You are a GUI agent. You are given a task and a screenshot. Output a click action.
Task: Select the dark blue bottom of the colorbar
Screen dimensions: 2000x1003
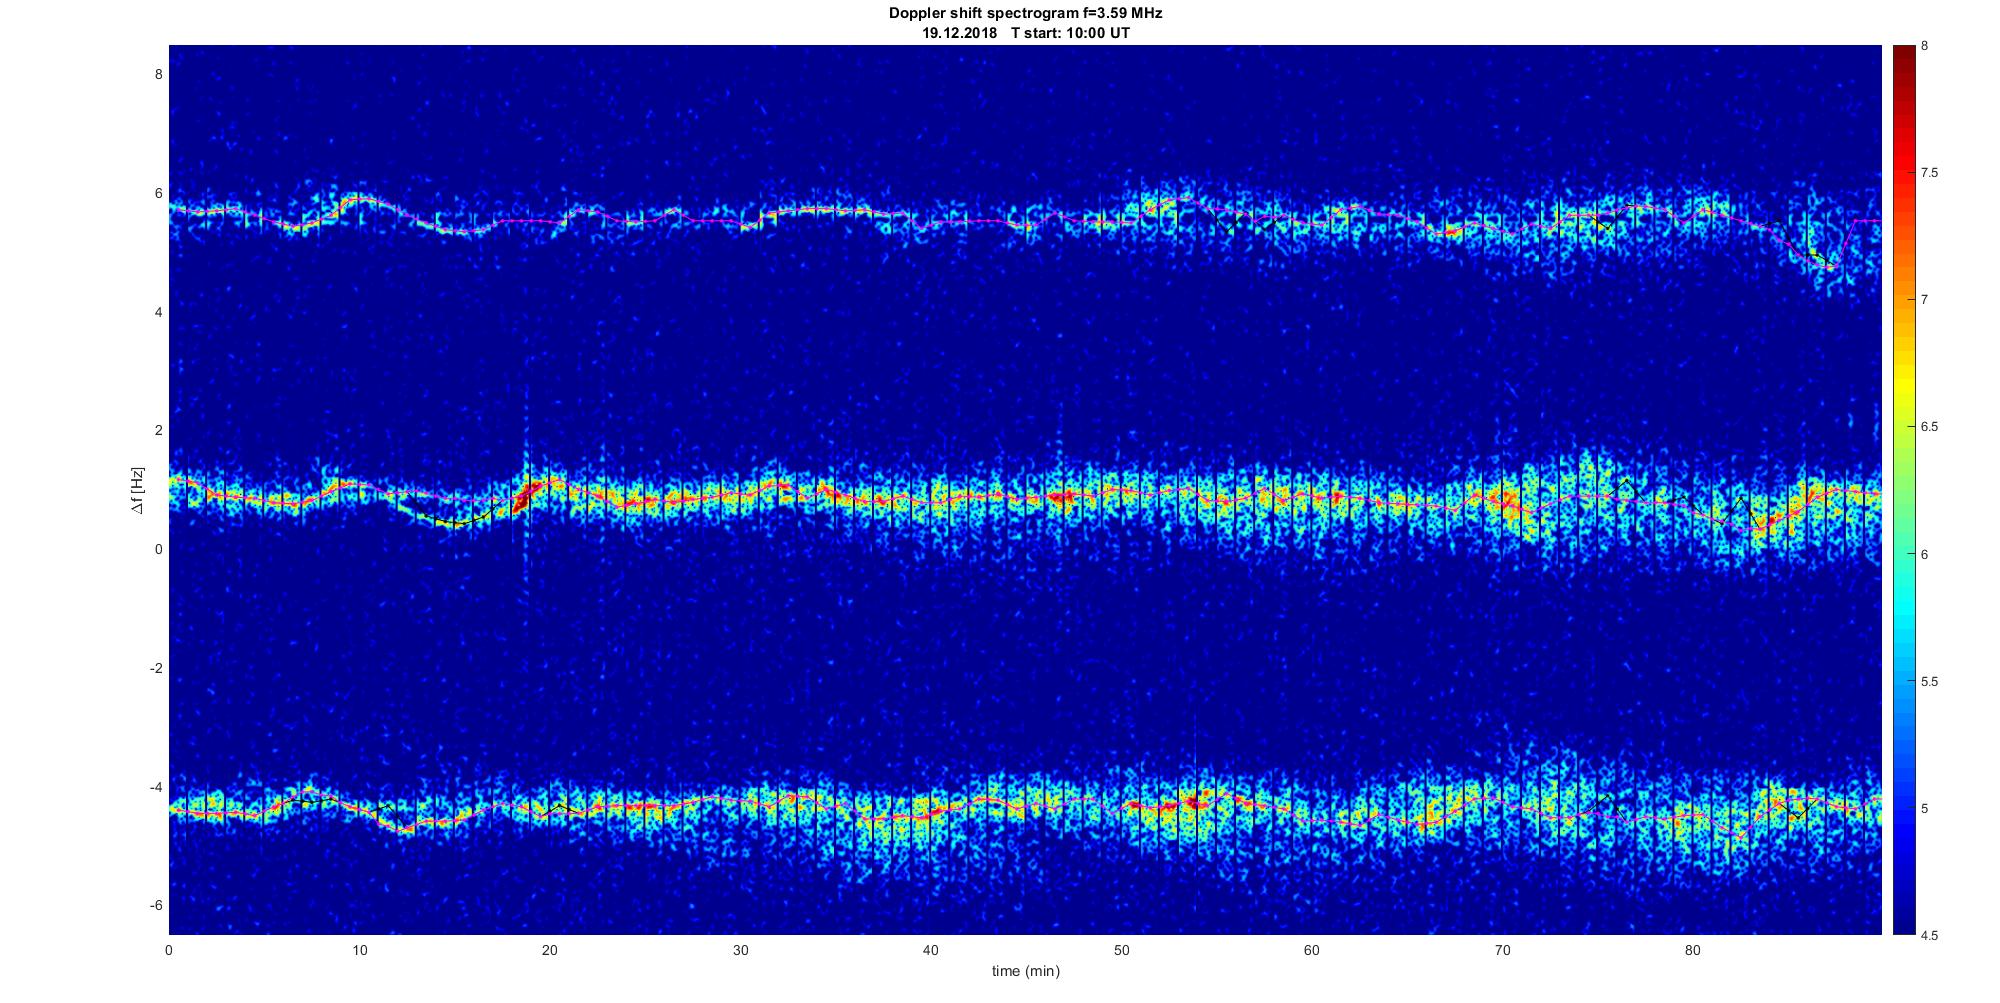1903,927
